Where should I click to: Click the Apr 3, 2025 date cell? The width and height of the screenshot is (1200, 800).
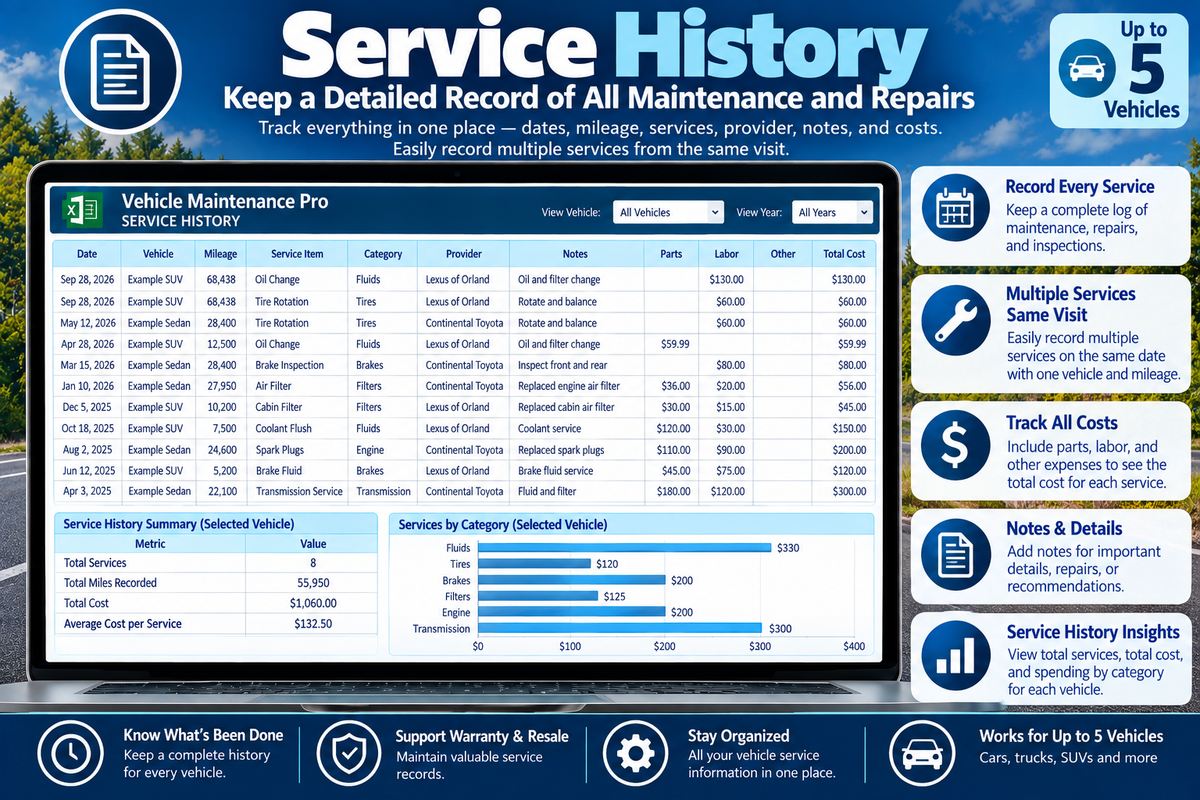[87, 491]
